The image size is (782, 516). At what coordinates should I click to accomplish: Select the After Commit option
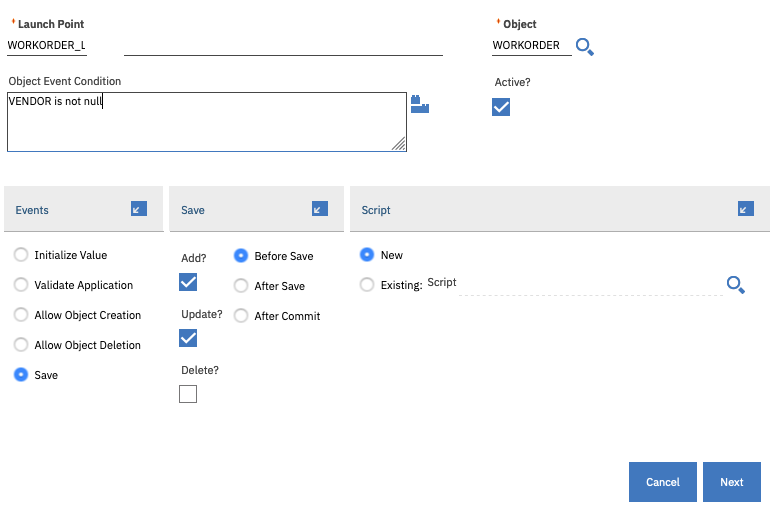241,316
